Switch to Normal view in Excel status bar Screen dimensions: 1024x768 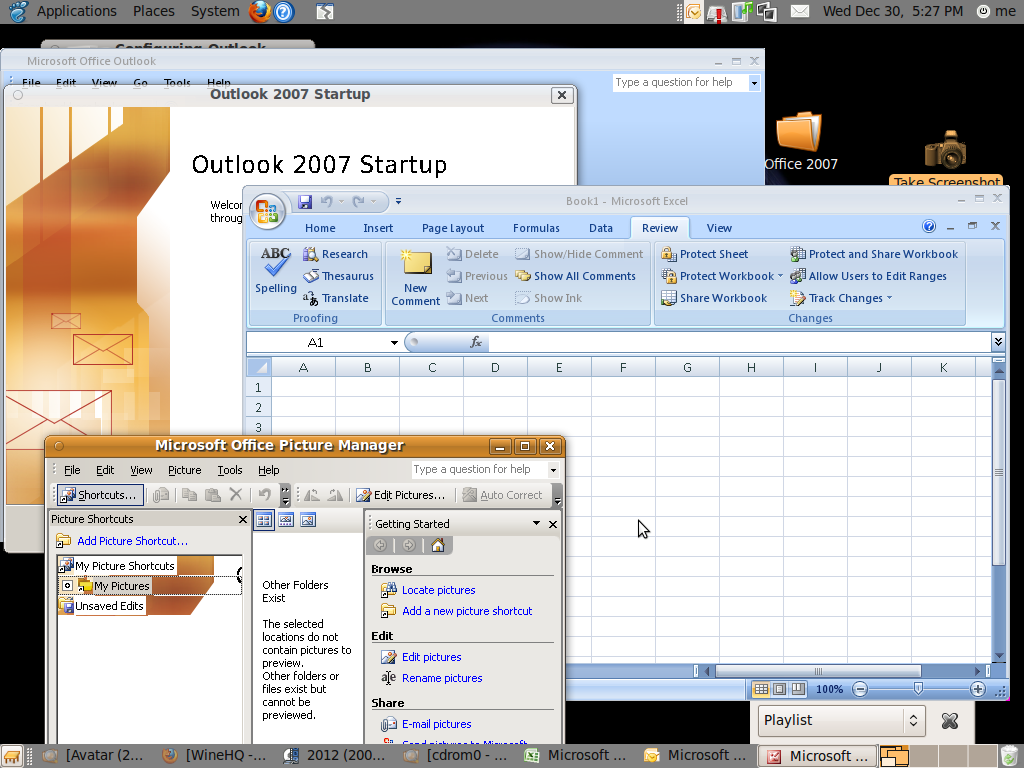(761, 689)
